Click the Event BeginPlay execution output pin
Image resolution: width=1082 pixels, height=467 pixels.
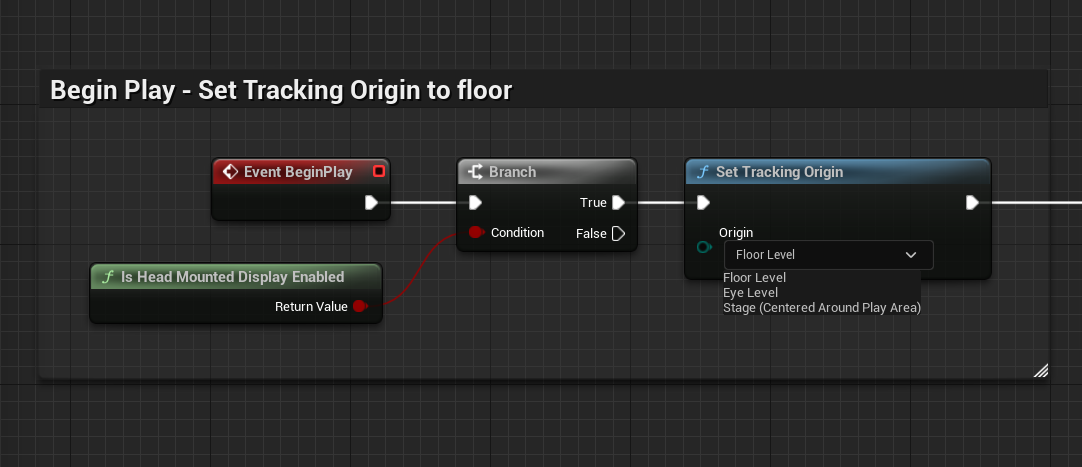click(x=371, y=203)
